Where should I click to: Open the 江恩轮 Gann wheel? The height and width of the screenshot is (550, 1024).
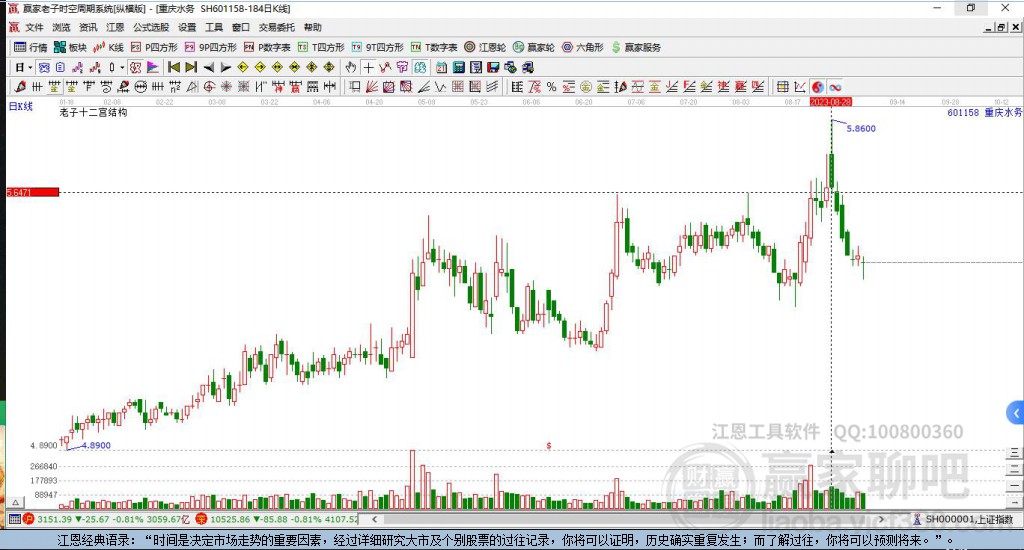pyautogui.click(x=485, y=47)
